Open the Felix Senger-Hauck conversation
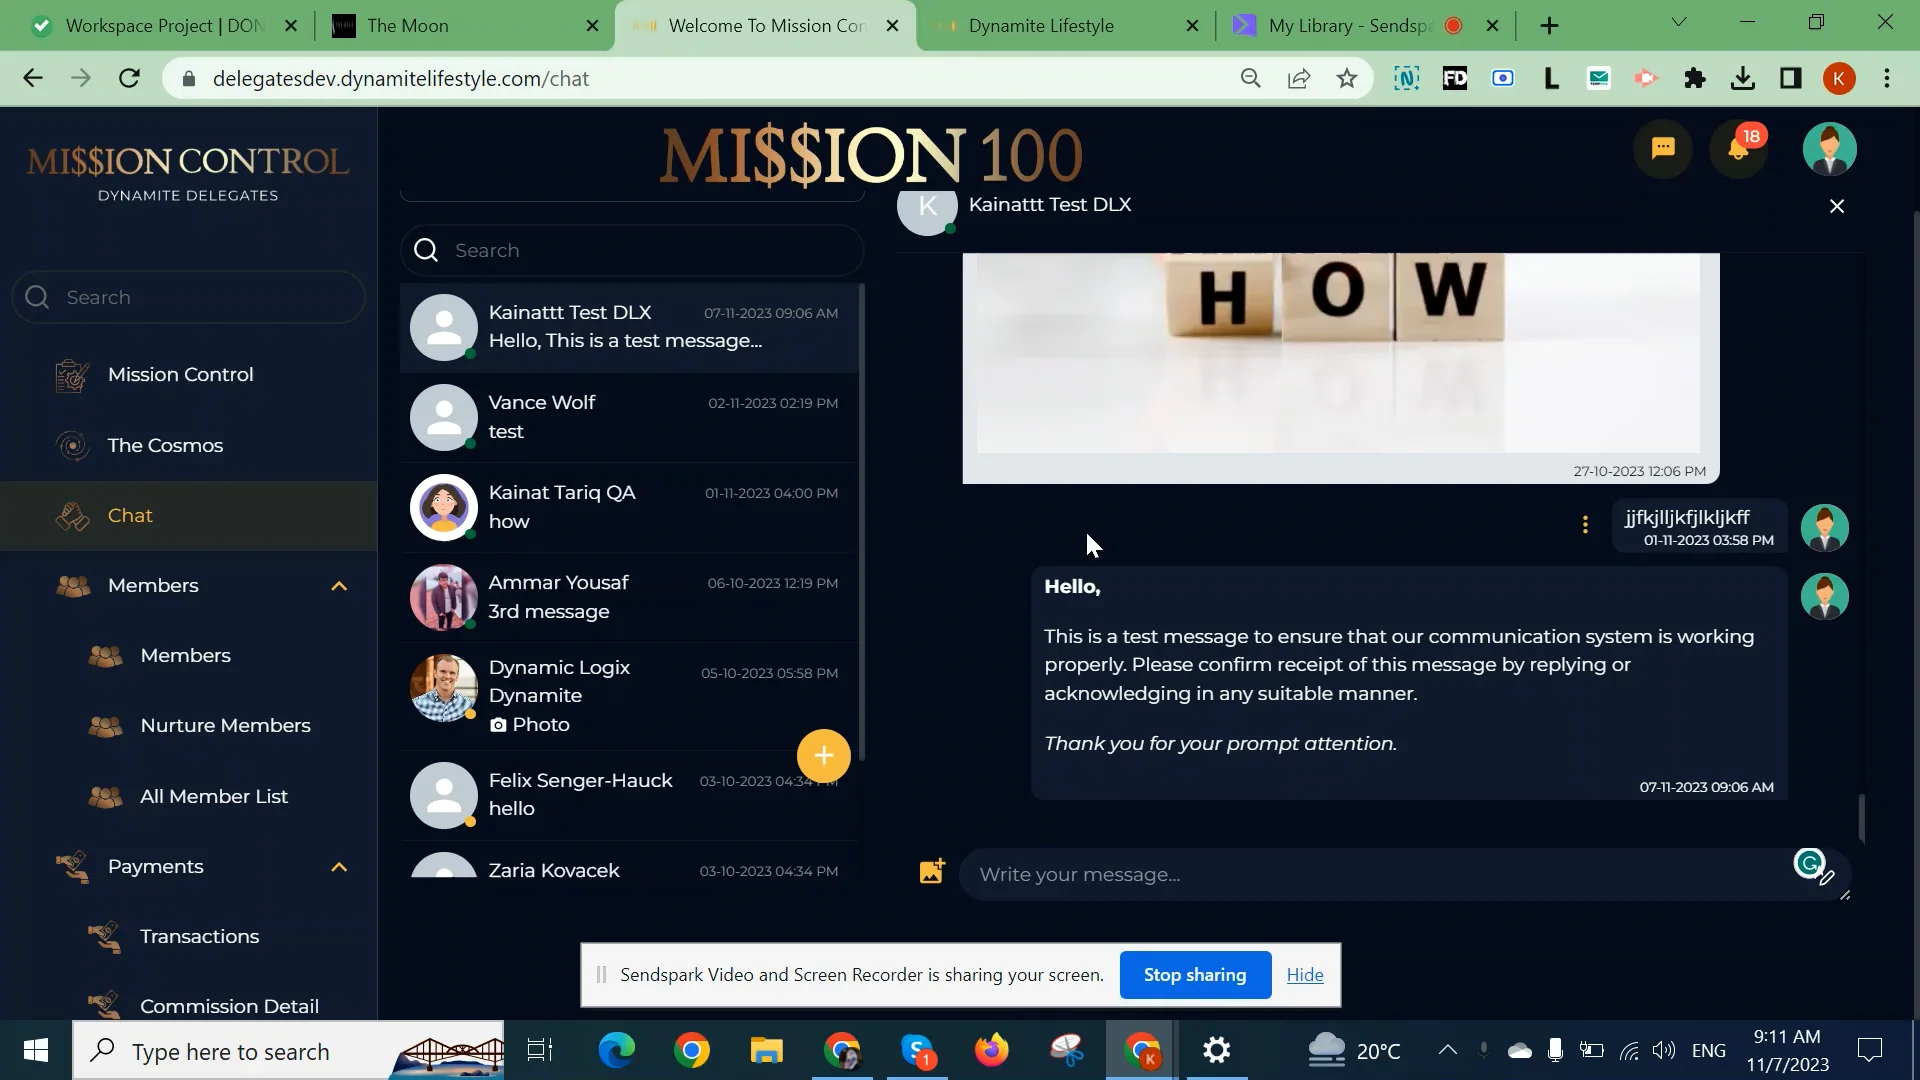This screenshot has width=1920, height=1080. pyautogui.click(x=630, y=795)
